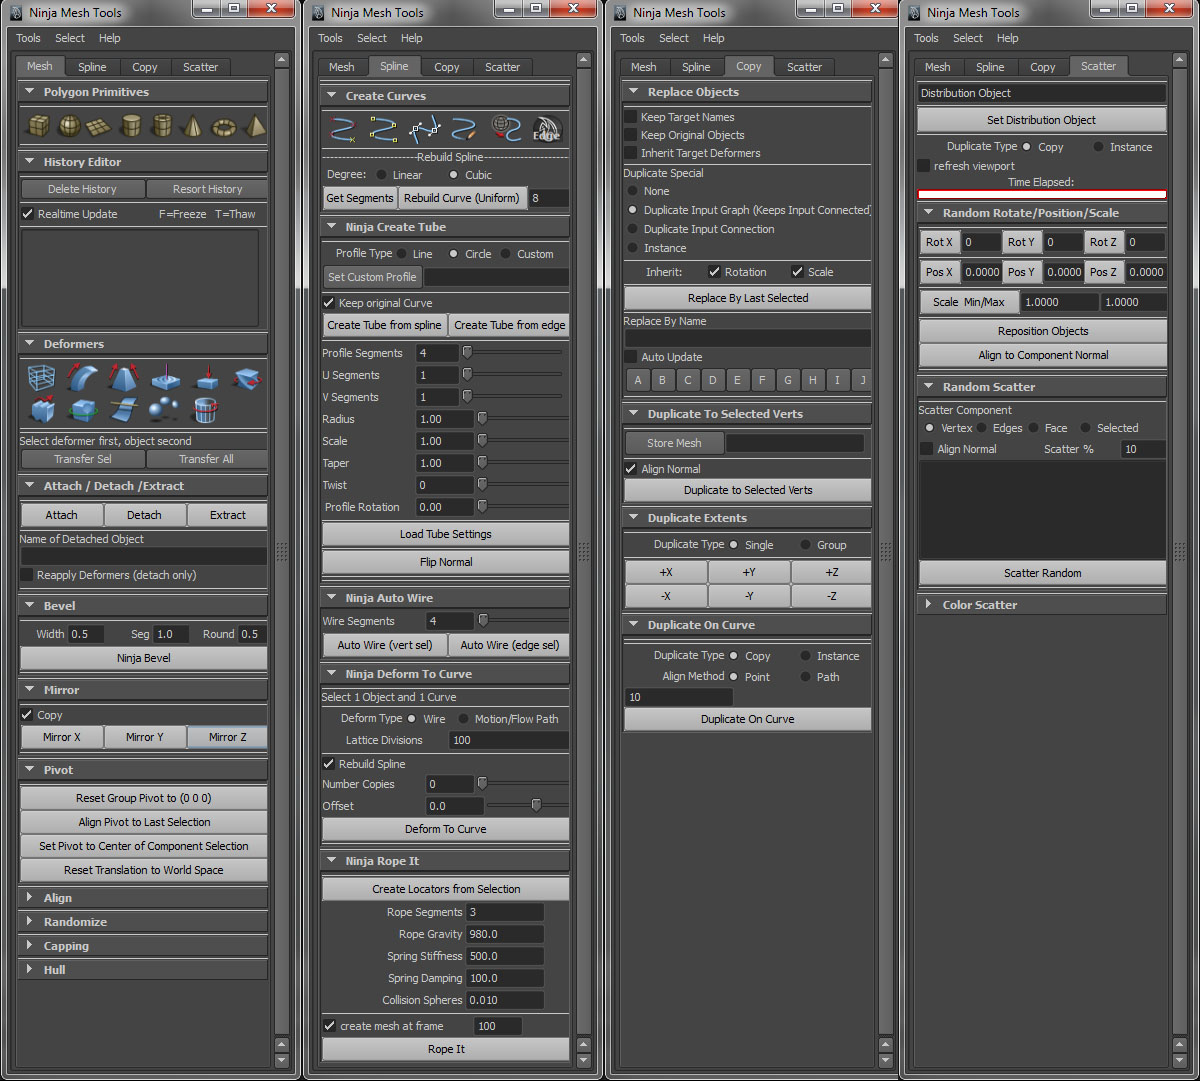Create a polygon cone primitive
Viewport: 1200px width, 1081px height.
click(192, 126)
